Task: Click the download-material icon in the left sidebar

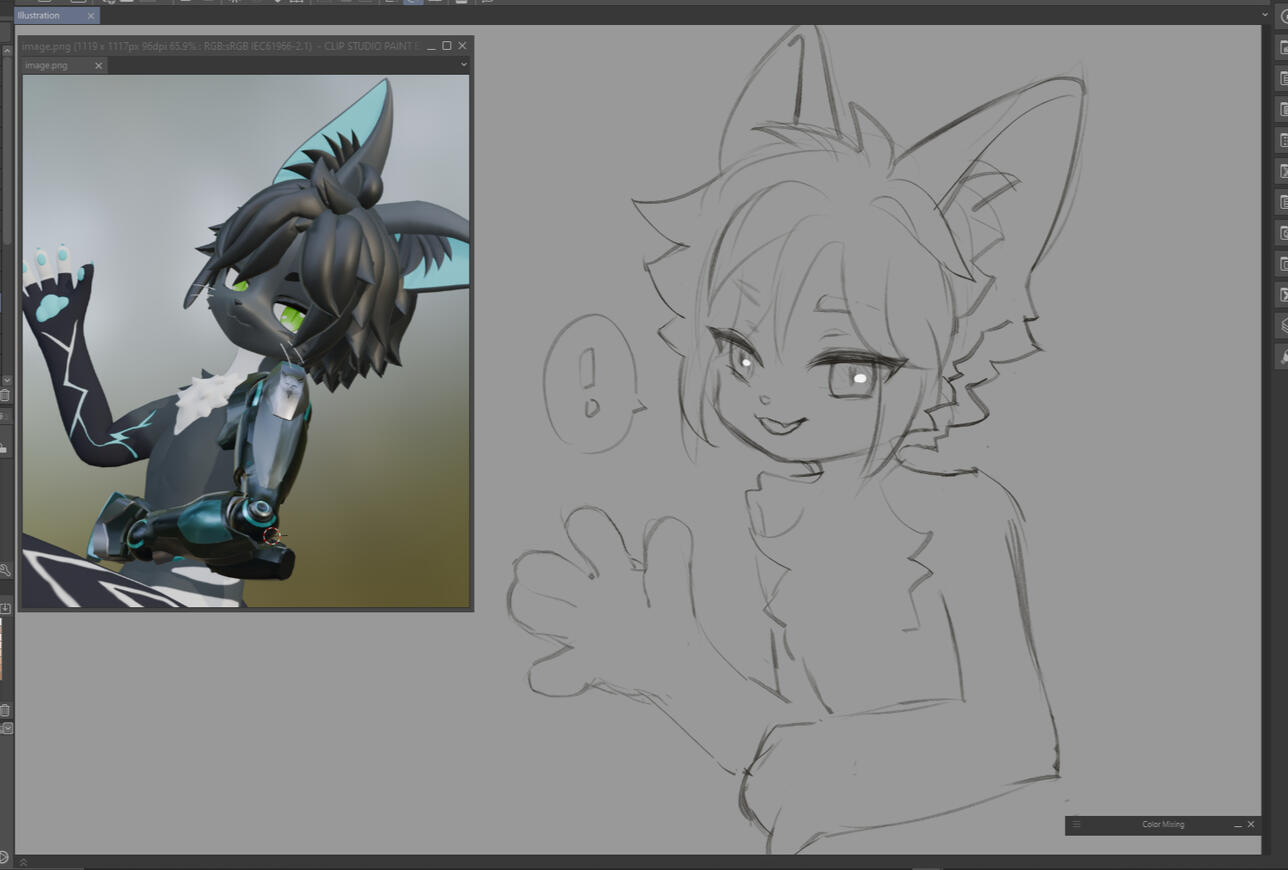Action: point(5,606)
